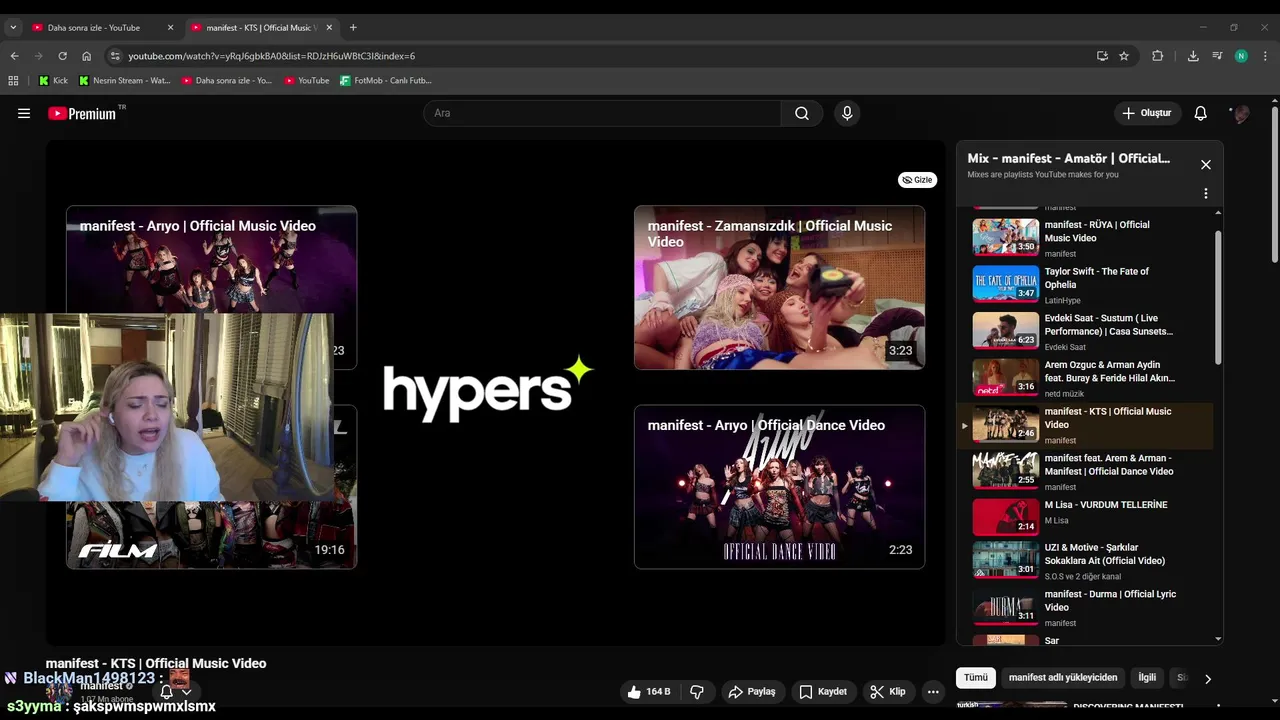1280x720 pixels.
Task: Play M Lisa - VURDUM TELLERİNE
Action: 1092,518
